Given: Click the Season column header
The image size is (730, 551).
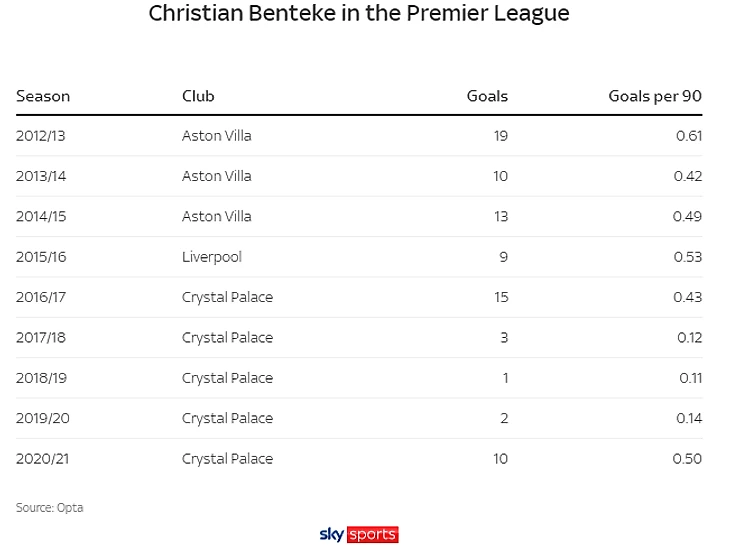Looking at the screenshot, I should [43, 96].
